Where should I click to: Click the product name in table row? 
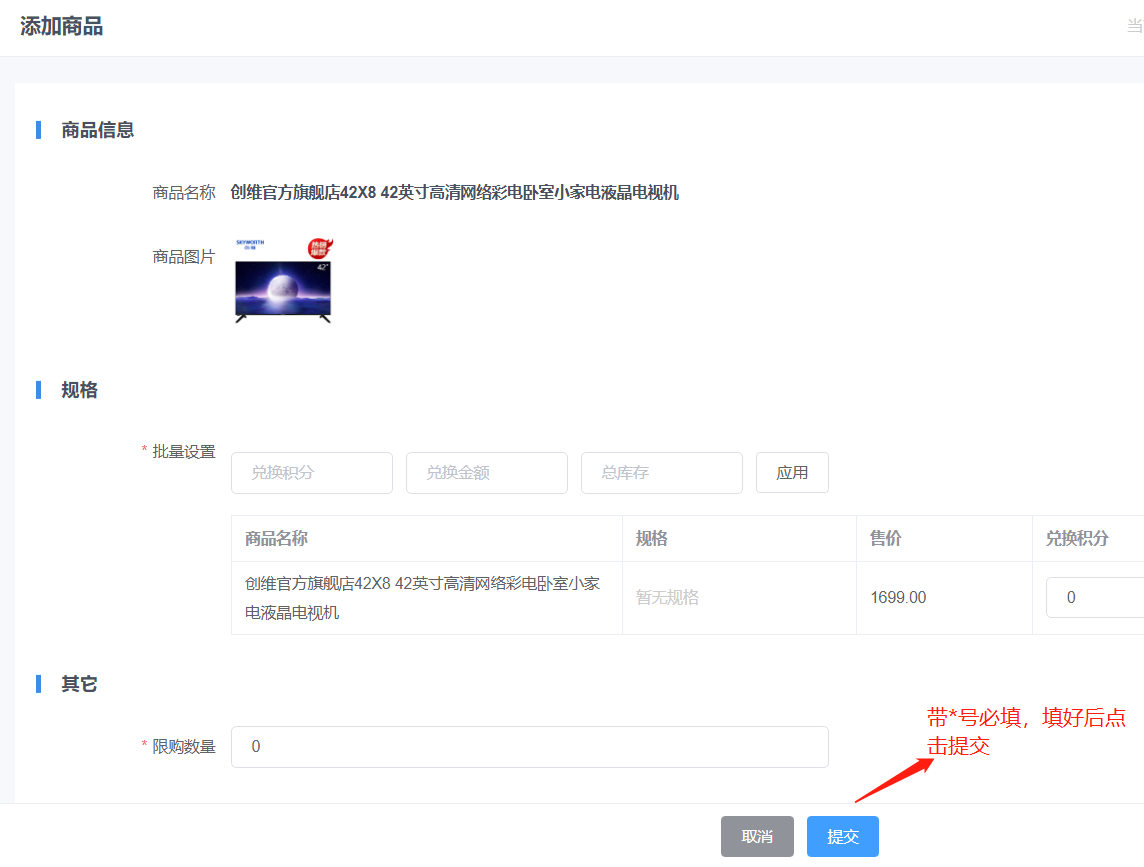(x=422, y=598)
